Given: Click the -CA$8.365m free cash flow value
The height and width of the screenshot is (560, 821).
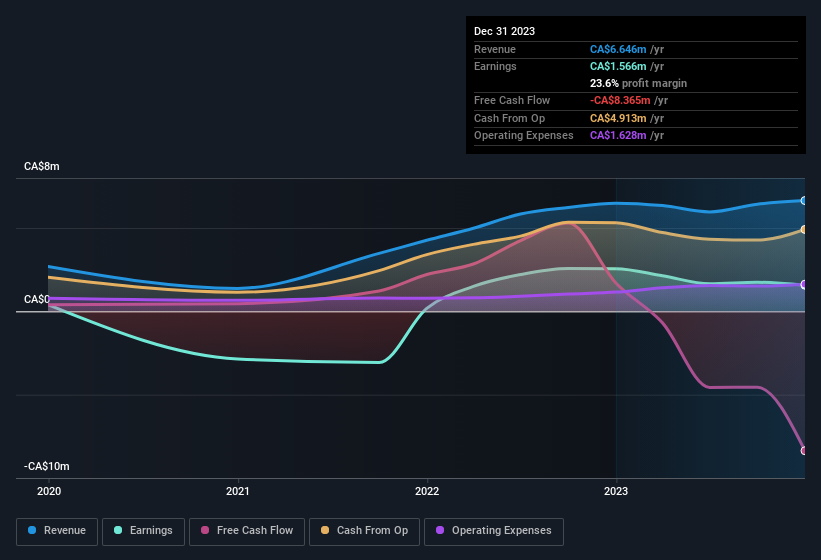Looking at the screenshot, I should tap(620, 100).
